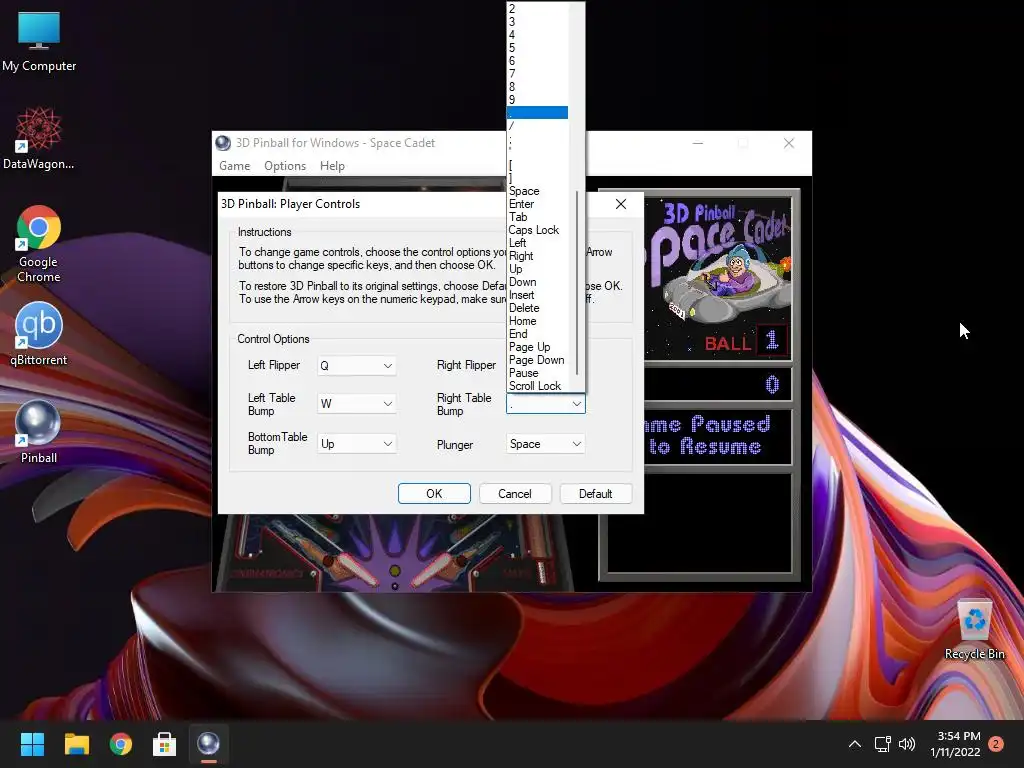This screenshot has width=1024, height=768.
Task: Open the Recycle Bin icon
Action: [974, 630]
